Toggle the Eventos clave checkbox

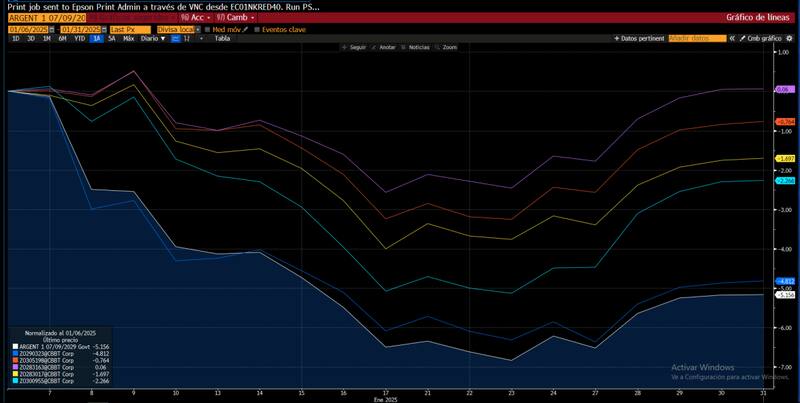(x=257, y=29)
